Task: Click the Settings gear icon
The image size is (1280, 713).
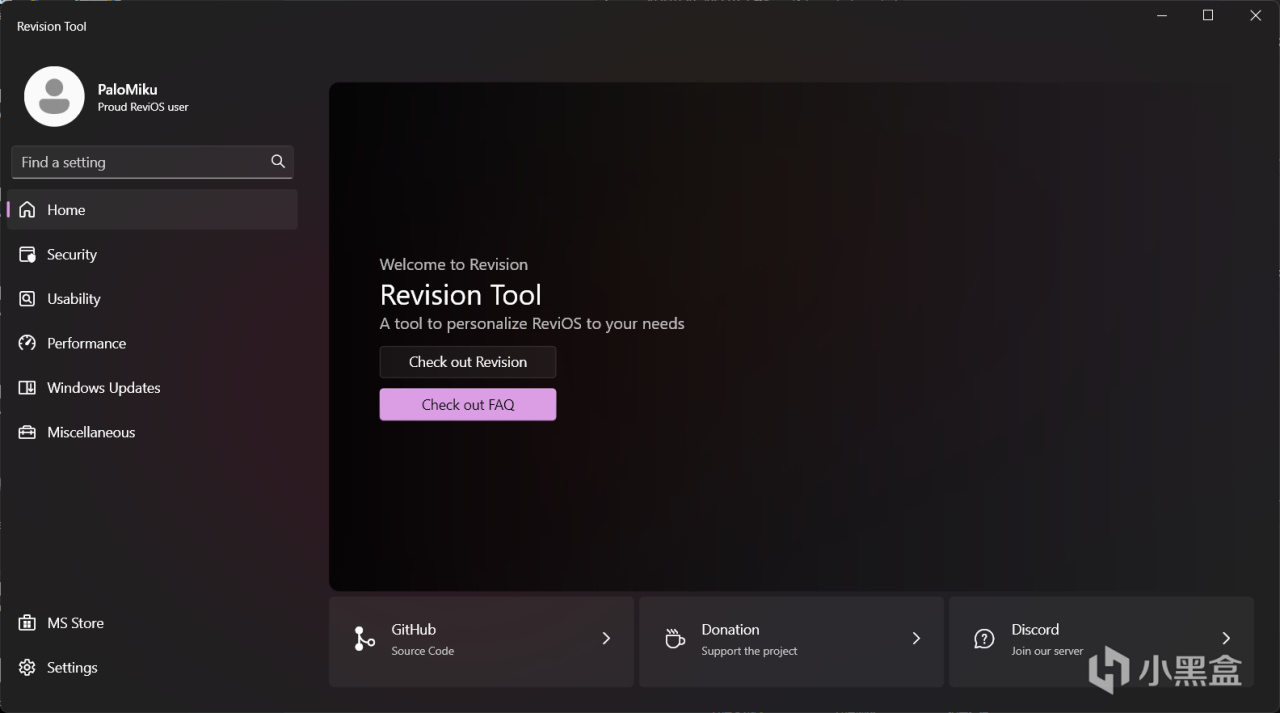Action: [x=27, y=668]
